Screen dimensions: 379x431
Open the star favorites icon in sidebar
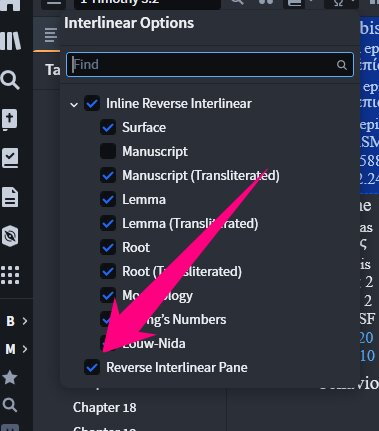[10, 378]
